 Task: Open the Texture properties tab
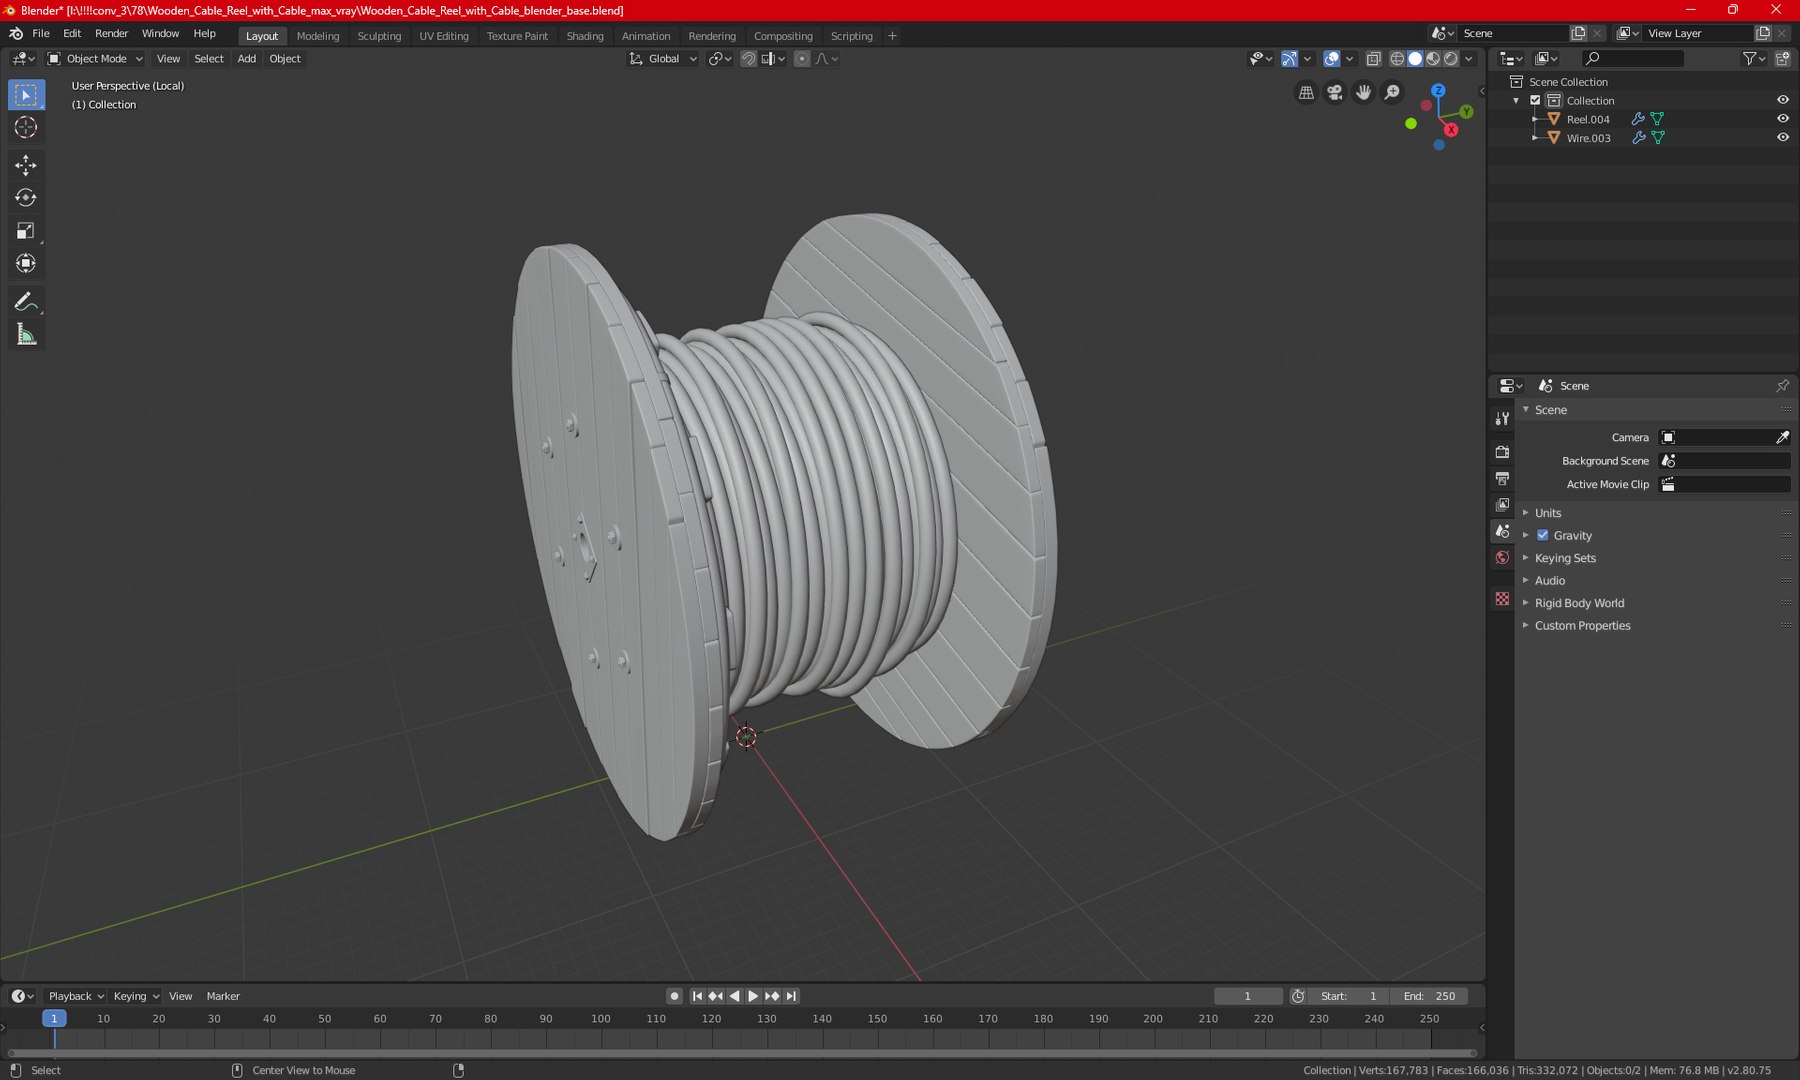tap(1502, 598)
